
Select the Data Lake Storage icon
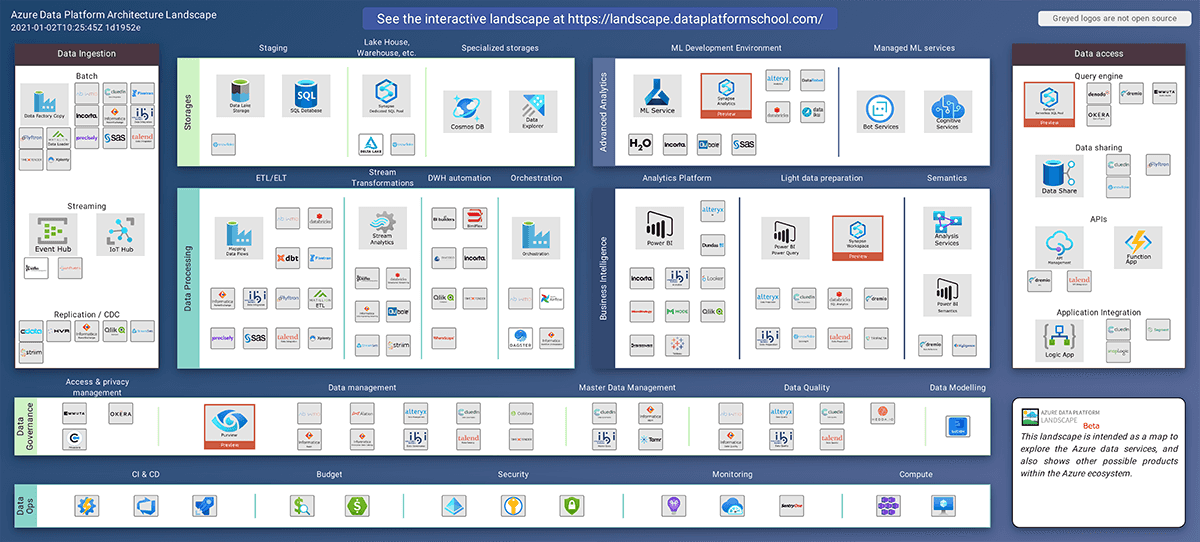[x=239, y=98]
